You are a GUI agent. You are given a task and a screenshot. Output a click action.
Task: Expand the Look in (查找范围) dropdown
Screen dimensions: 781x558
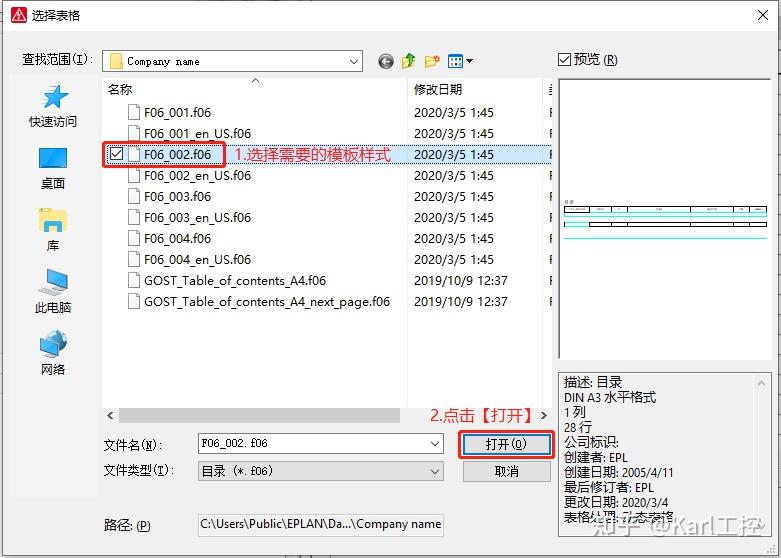(x=354, y=62)
